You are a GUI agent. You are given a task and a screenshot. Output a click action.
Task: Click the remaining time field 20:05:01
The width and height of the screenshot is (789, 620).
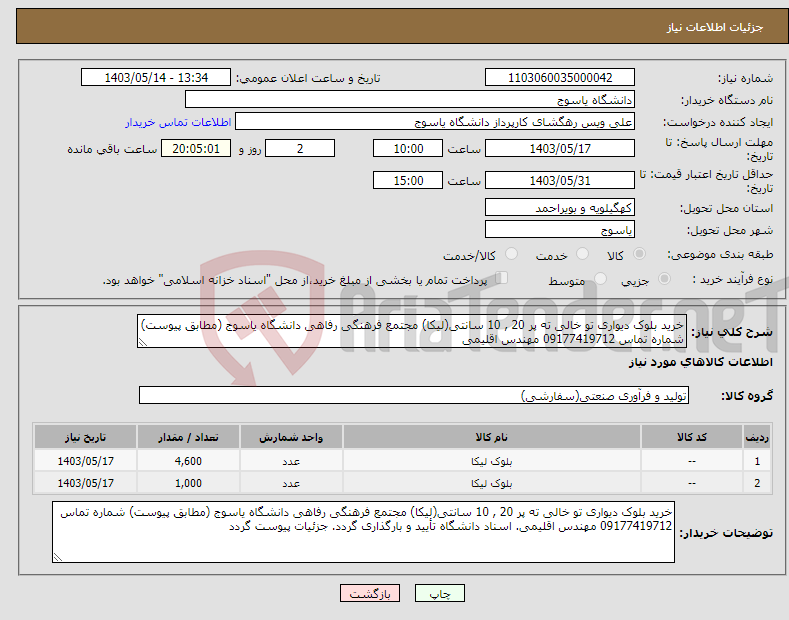pyautogui.click(x=196, y=148)
